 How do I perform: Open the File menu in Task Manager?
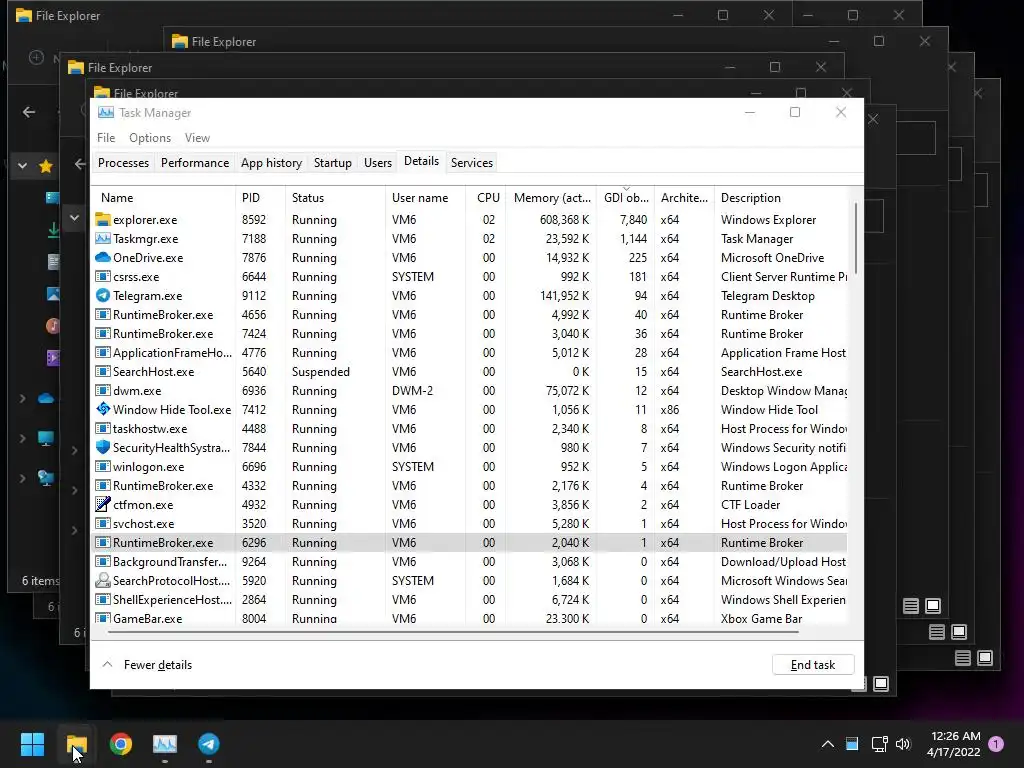(x=106, y=138)
